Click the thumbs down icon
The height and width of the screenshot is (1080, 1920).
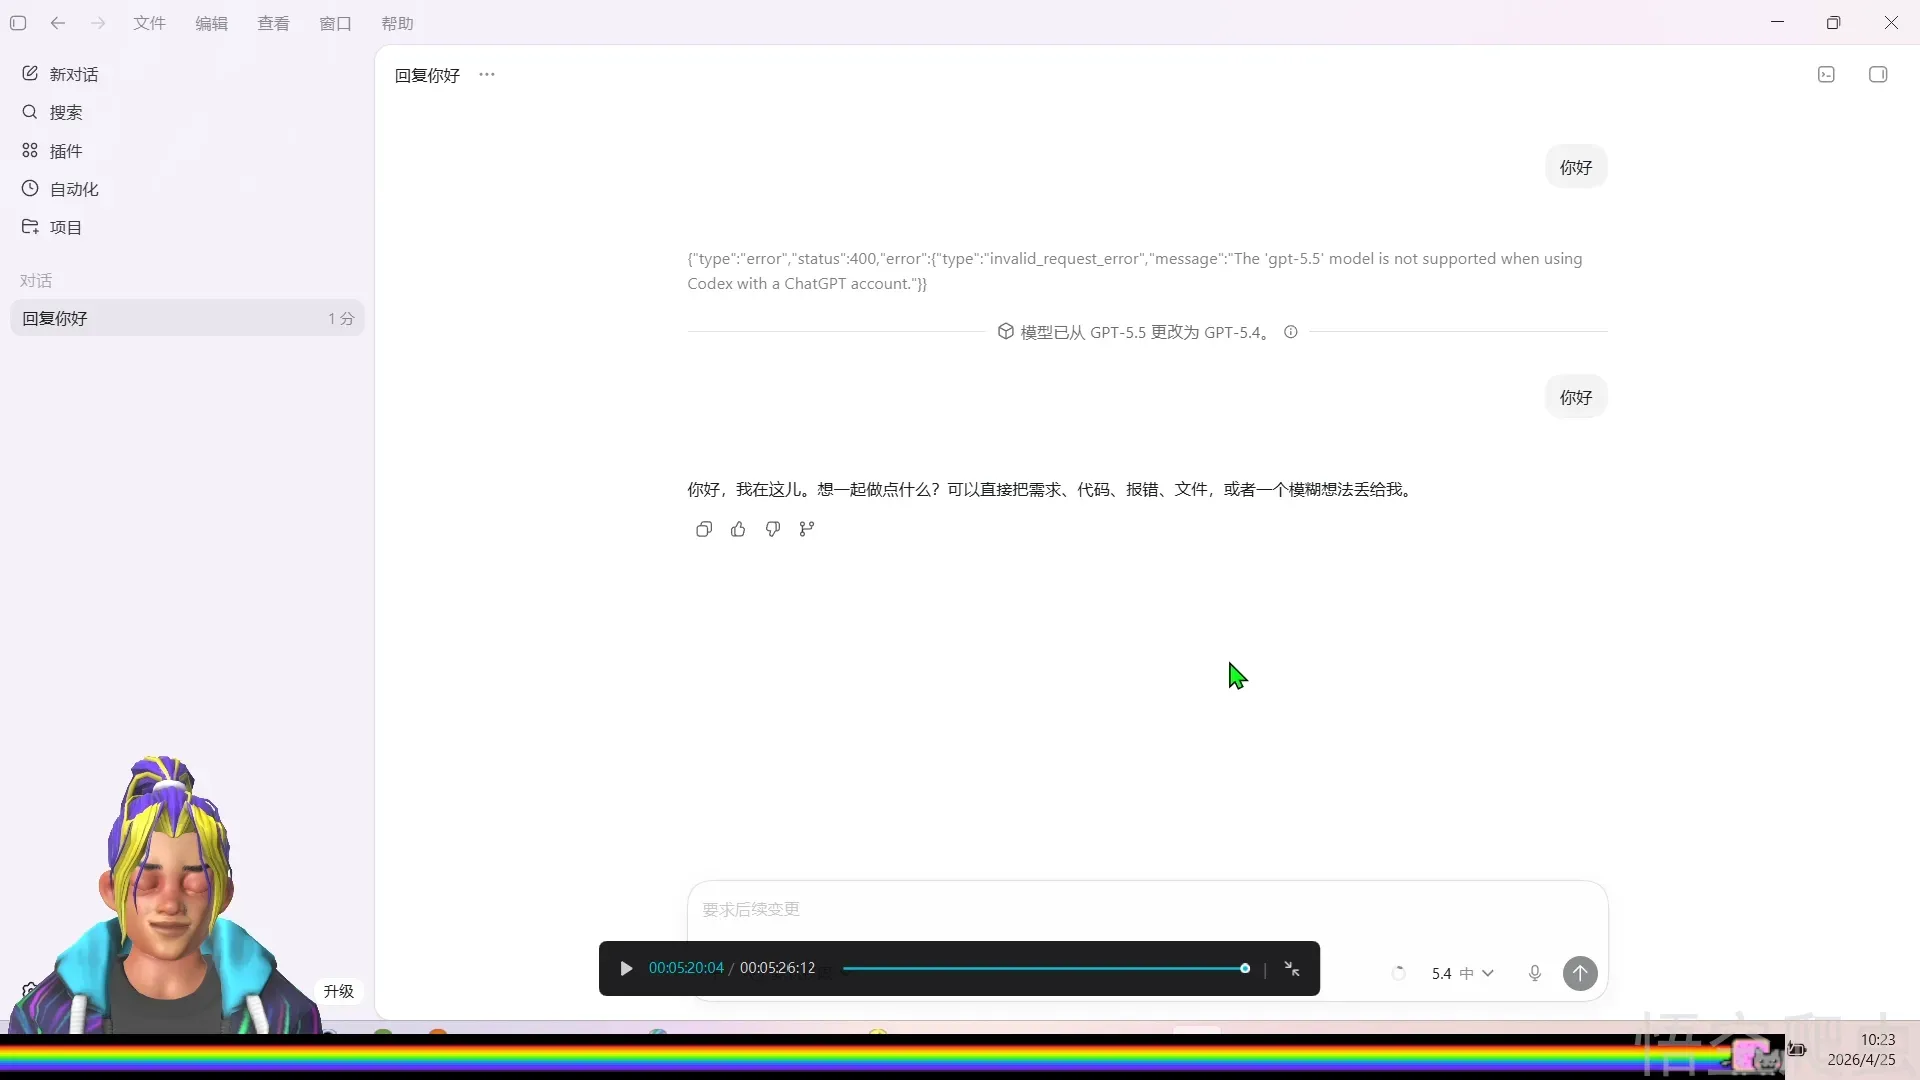[x=773, y=529]
